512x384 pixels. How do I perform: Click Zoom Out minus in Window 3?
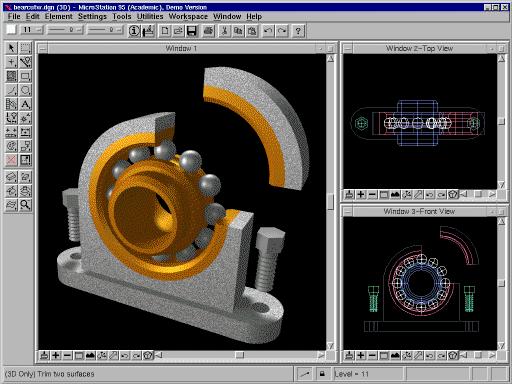click(x=372, y=355)
